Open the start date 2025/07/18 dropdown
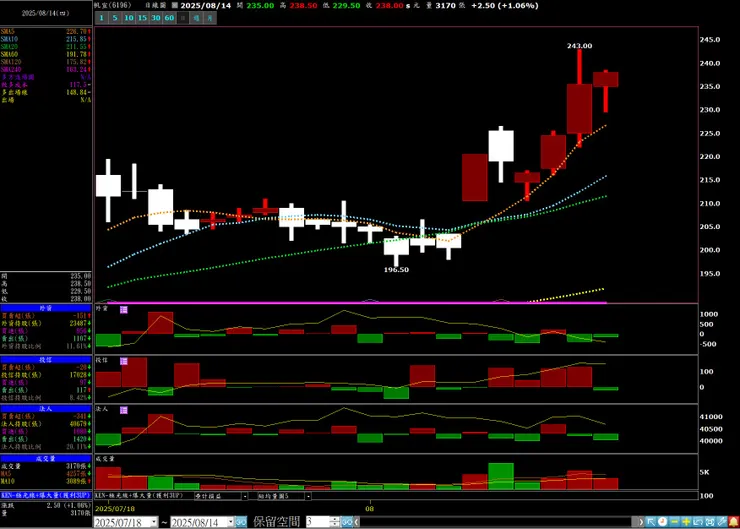This screenshot has width=740, height=529. point(154,522)
